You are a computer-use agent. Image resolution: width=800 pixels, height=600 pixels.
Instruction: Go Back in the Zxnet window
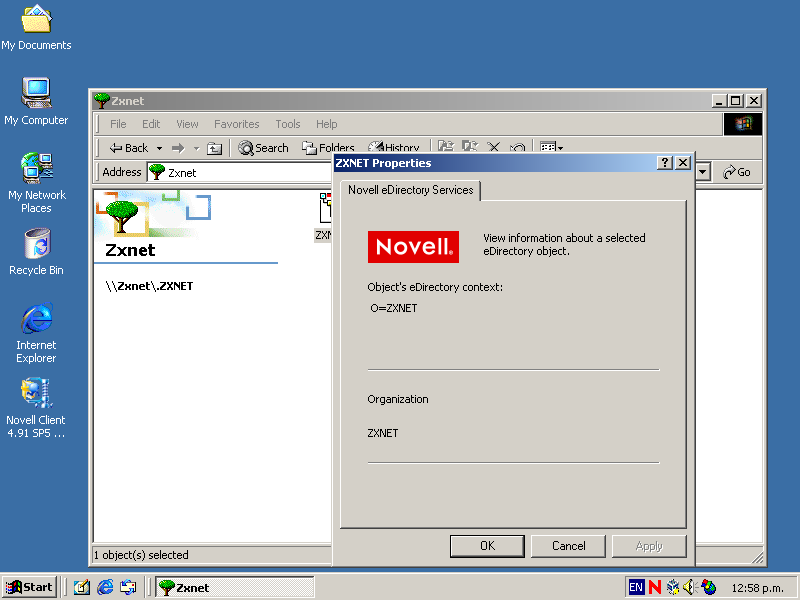(x=129, y=148)
